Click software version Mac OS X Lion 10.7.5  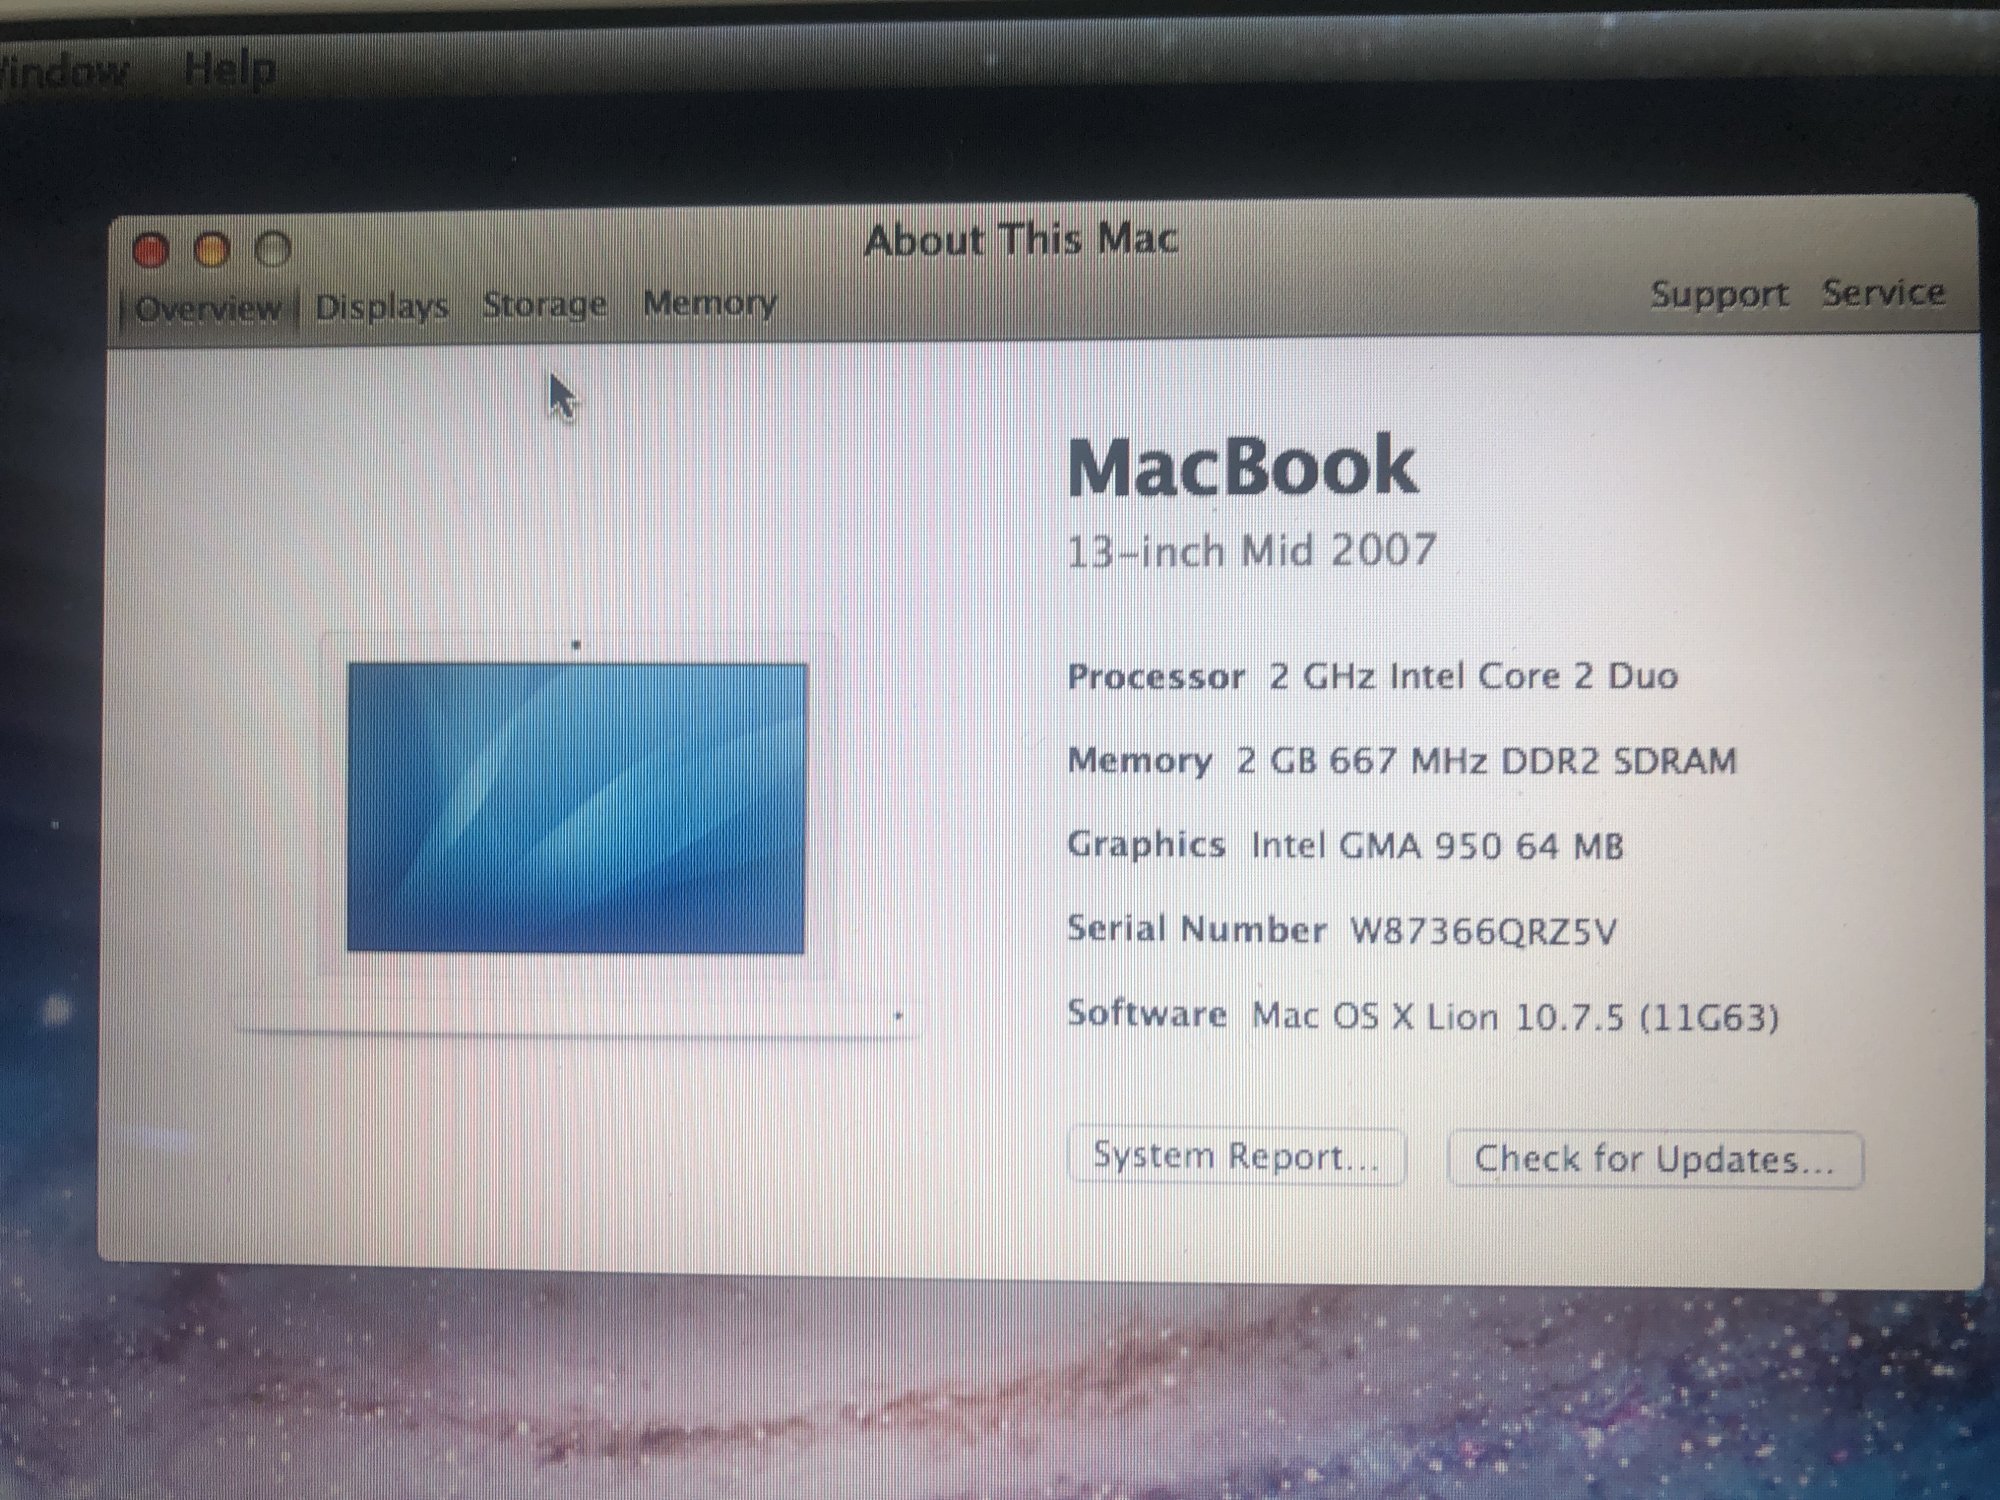point(1515,1018)
